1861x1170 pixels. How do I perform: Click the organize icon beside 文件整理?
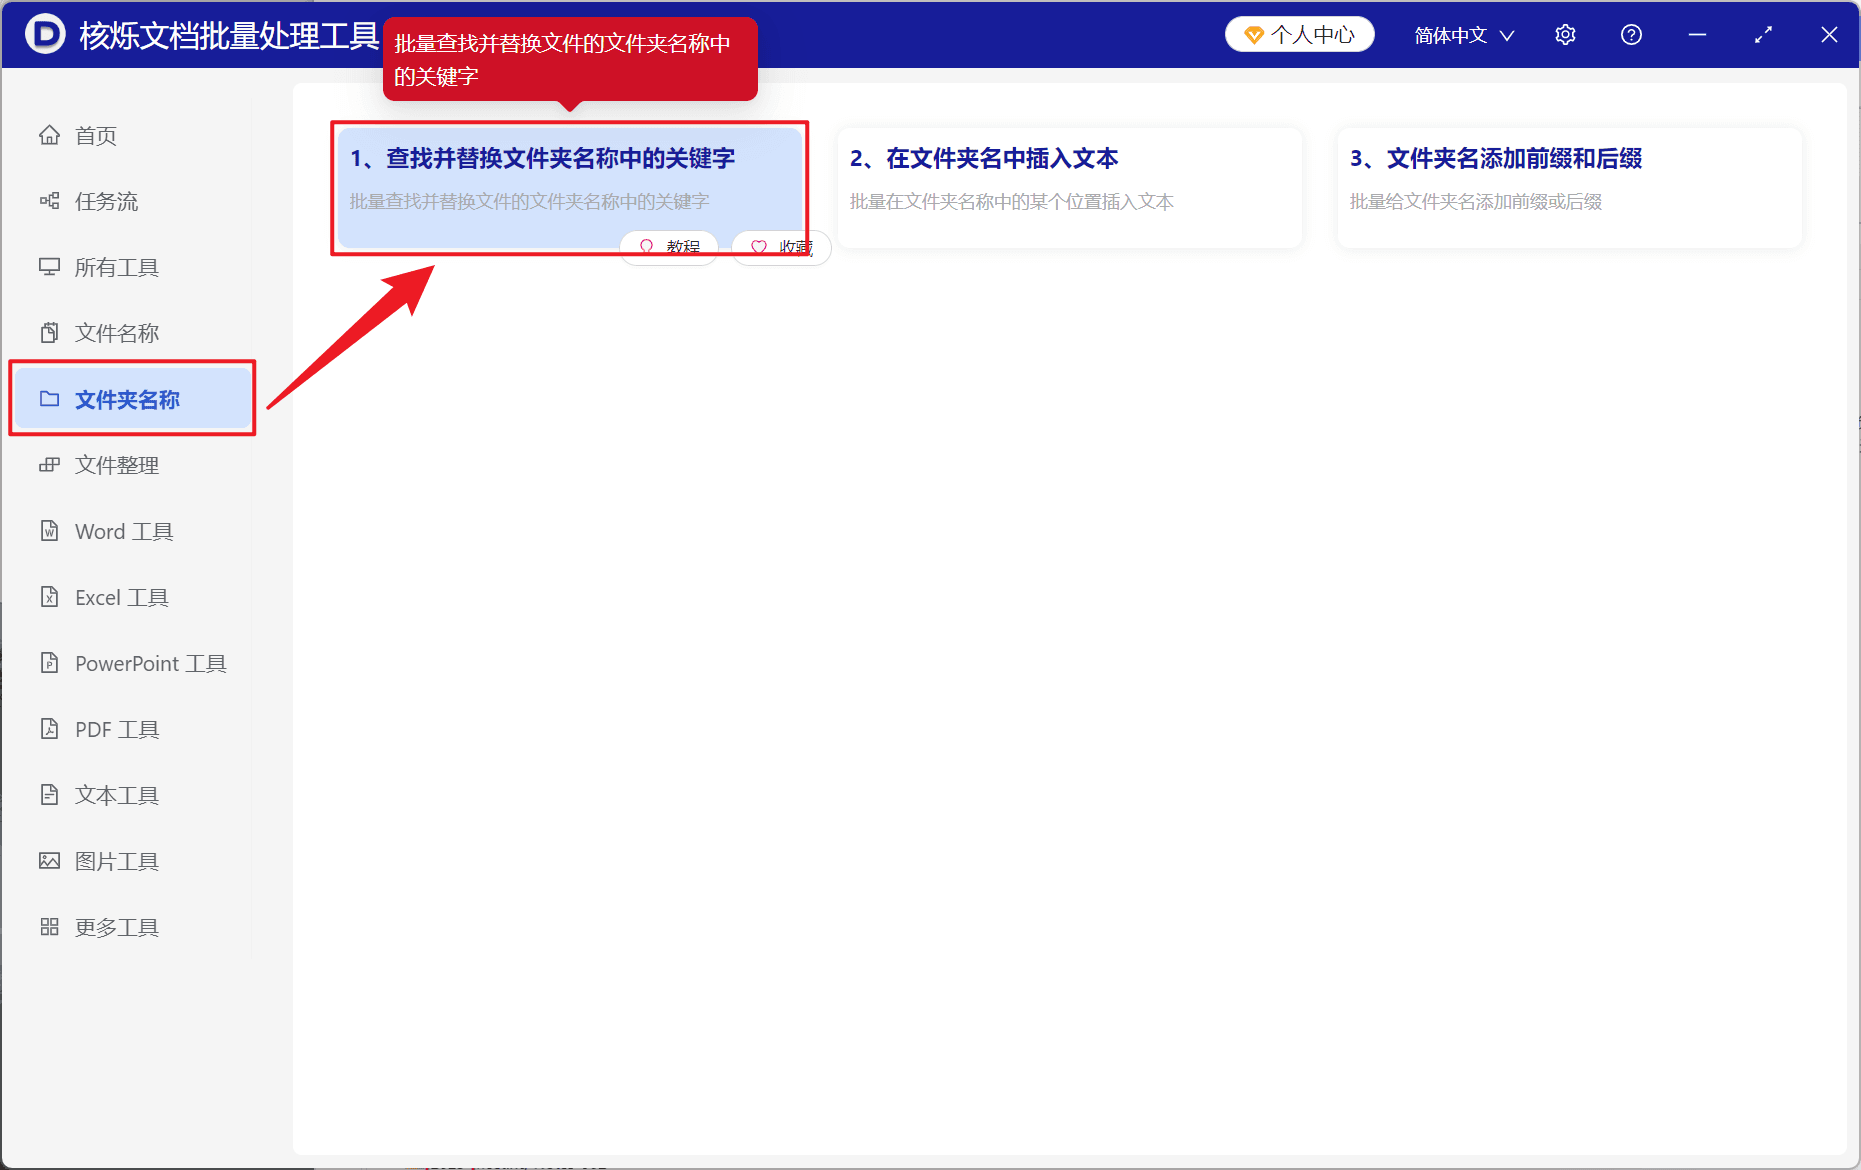49,465
